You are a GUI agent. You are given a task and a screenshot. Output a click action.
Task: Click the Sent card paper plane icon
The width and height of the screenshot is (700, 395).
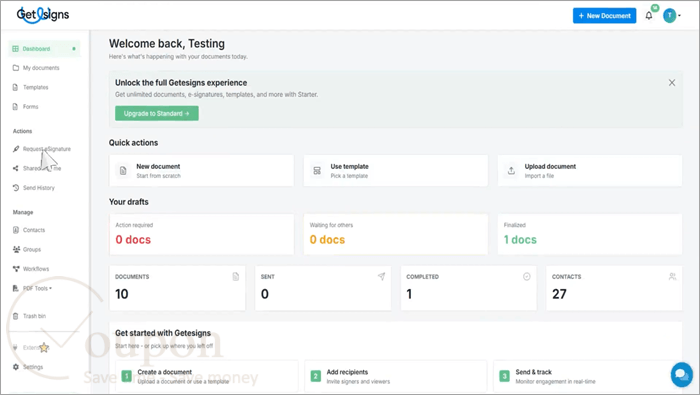click(381, 277)
